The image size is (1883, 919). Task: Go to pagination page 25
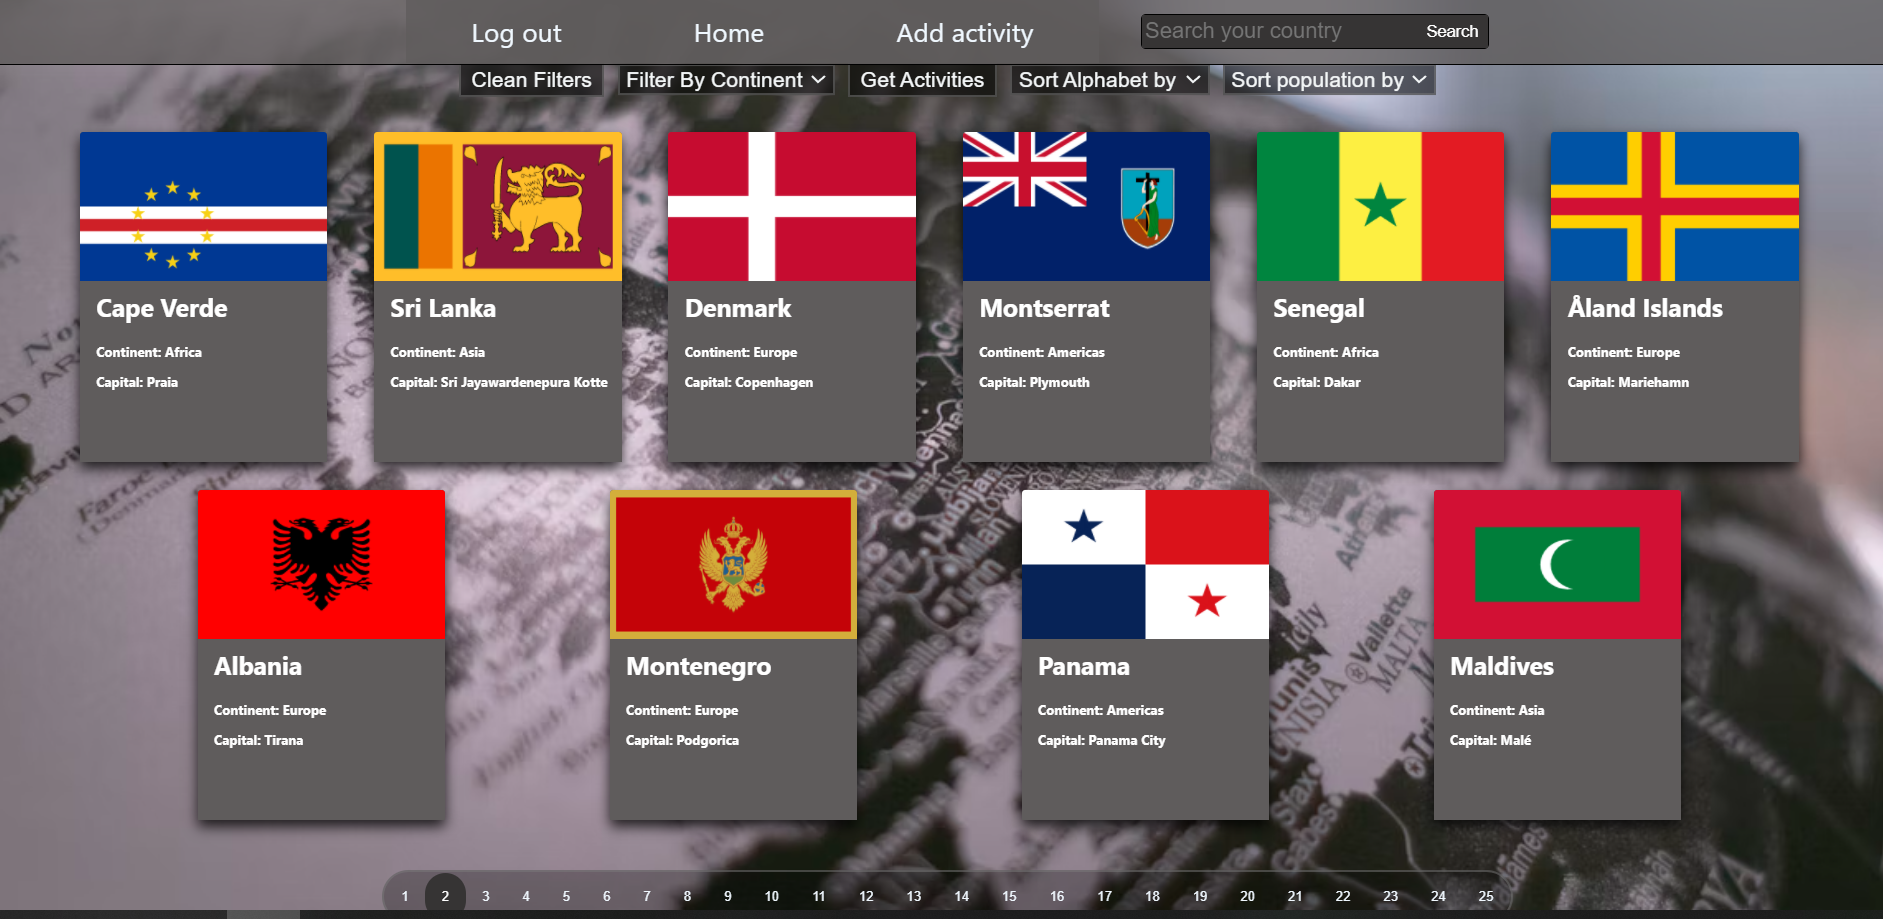coord(1486,895)
